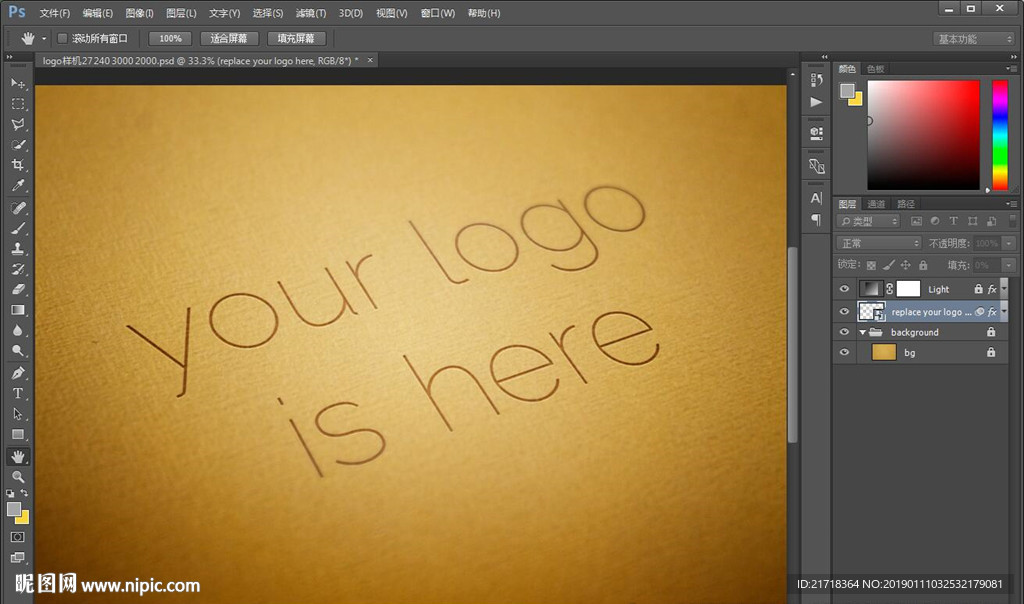Open the 3D panel icon
The width and height of the screenshot is (1024, 604).
(816, 133)
